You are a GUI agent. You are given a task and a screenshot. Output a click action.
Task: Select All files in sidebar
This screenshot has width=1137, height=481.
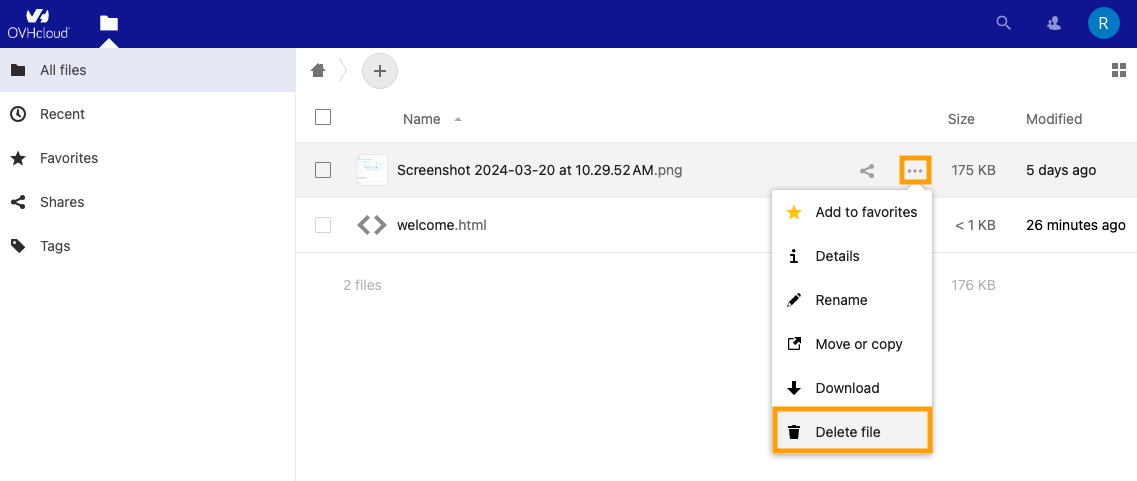click(x=147, y=70)
